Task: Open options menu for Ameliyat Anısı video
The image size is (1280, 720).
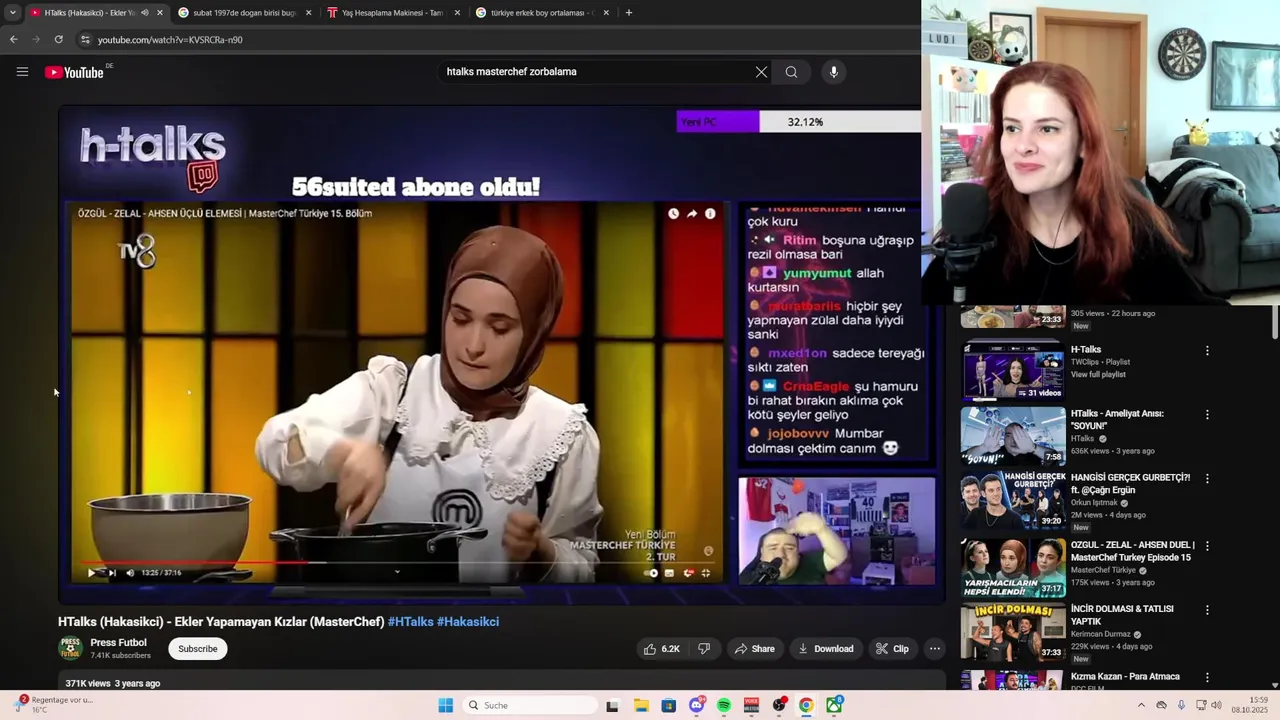Action: (1207, 415)
